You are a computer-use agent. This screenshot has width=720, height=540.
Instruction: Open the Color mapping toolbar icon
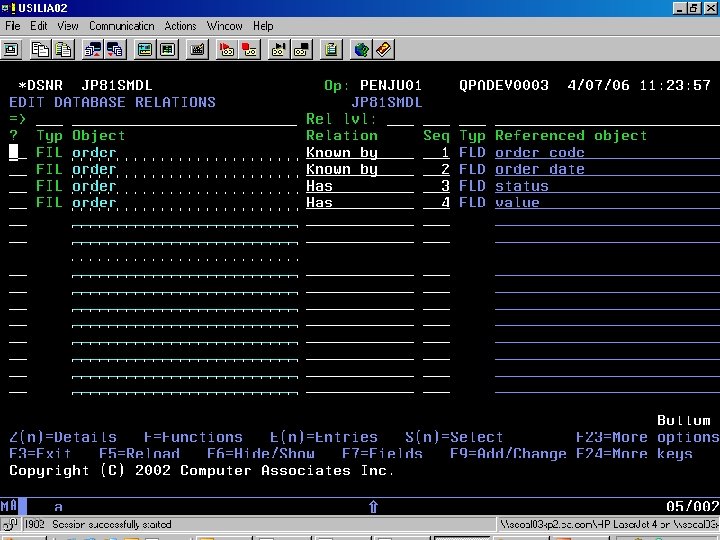[167, 50]
